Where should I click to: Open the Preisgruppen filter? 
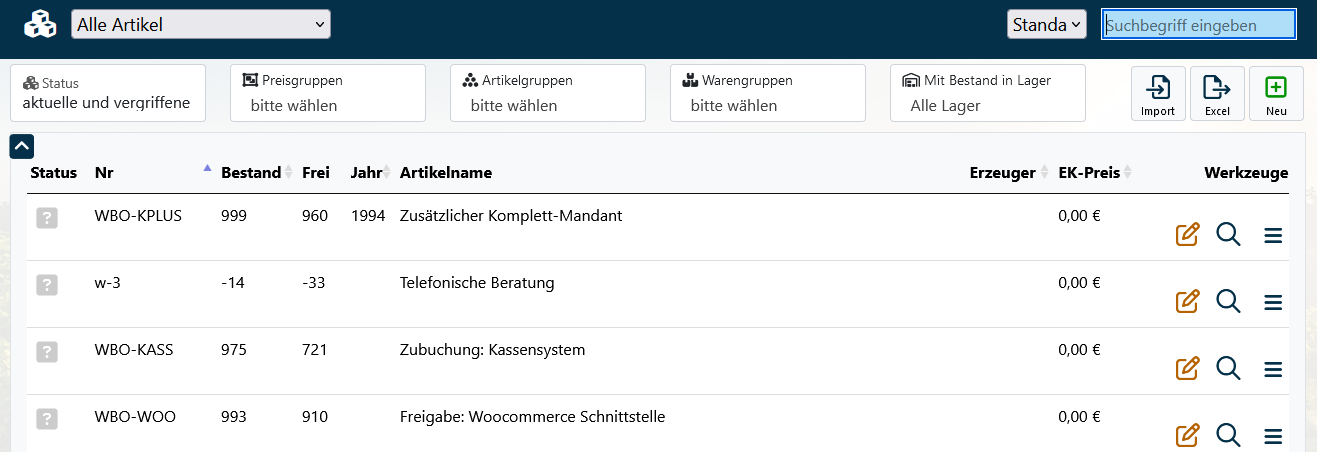tap(328, 94)
